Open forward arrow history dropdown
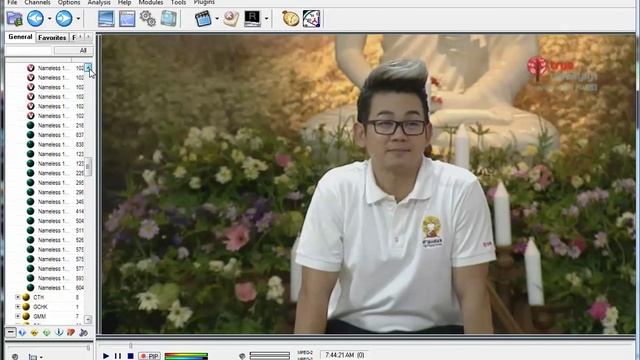Viewport: 640px width, 360px height. point(78,19)
